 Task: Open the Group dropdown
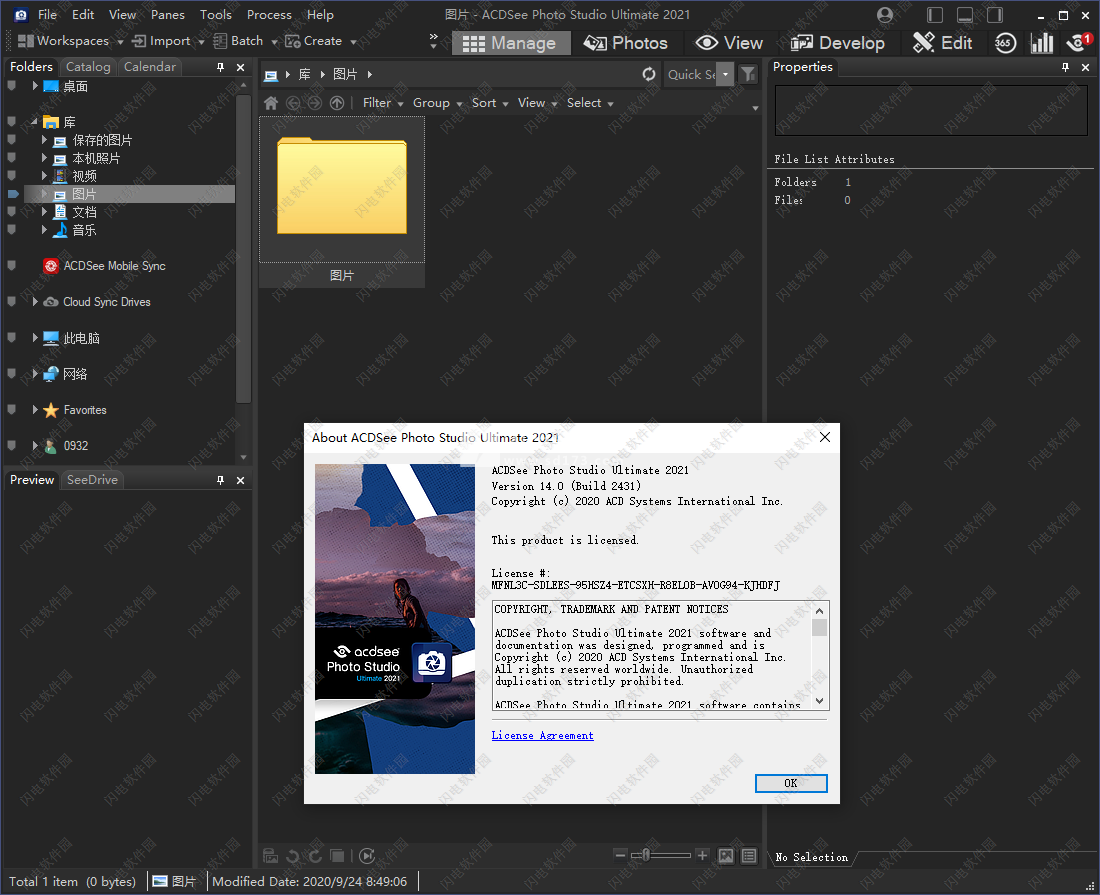(438, 103)
